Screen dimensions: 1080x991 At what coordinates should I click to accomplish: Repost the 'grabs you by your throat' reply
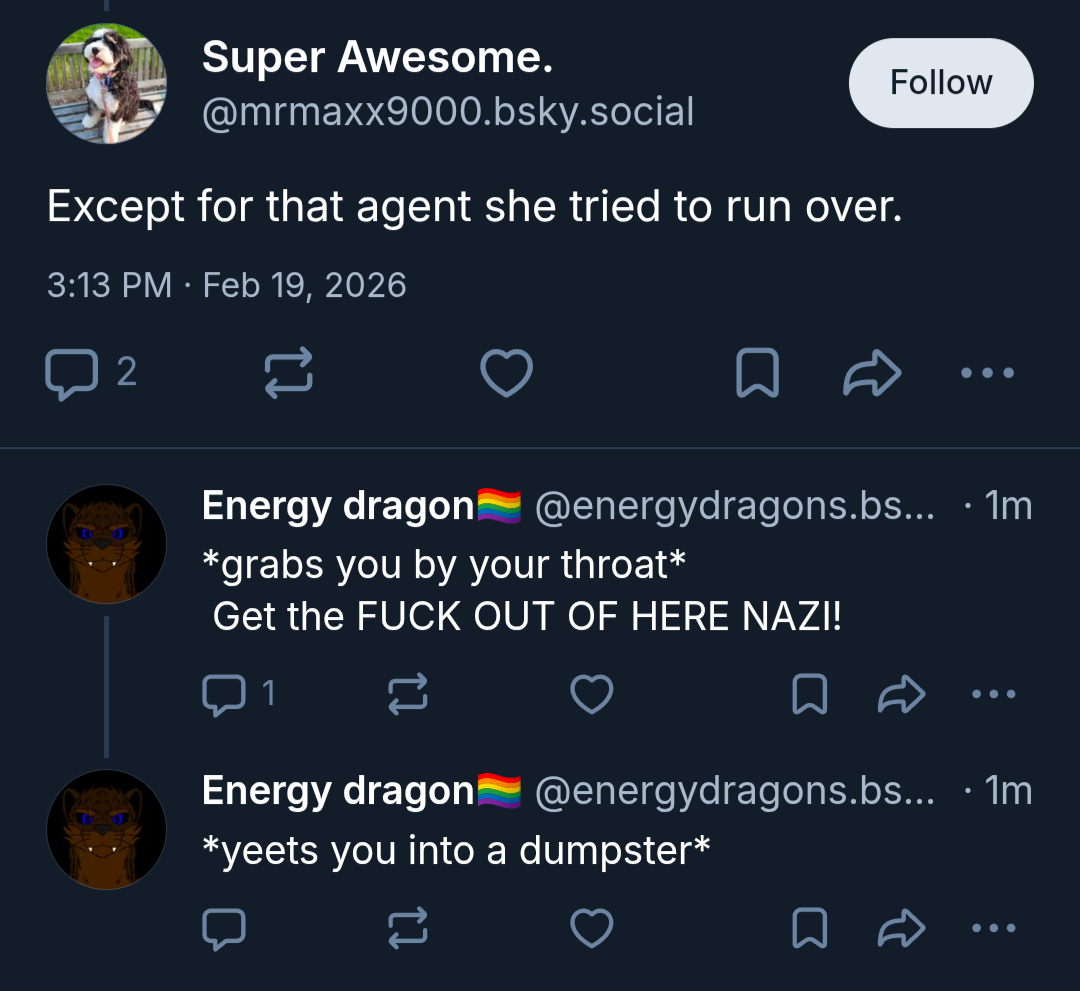pos(408,693)
